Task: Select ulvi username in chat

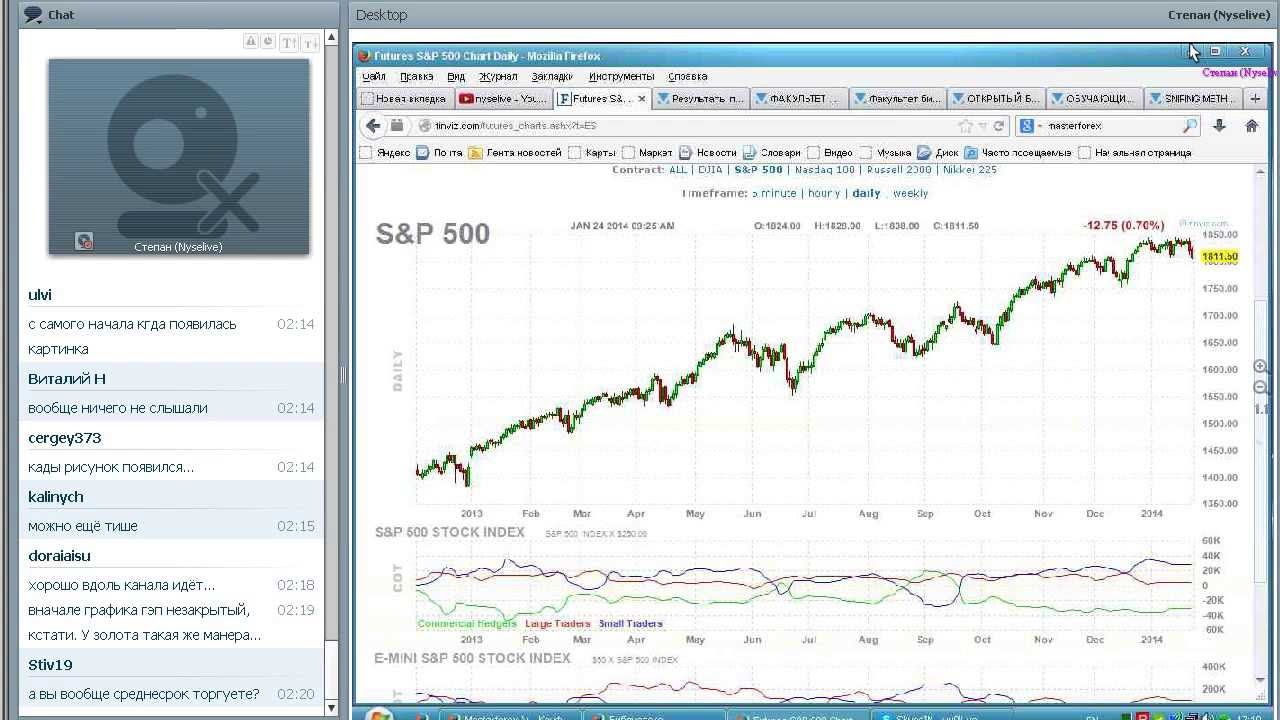Action: coord(40,295)
